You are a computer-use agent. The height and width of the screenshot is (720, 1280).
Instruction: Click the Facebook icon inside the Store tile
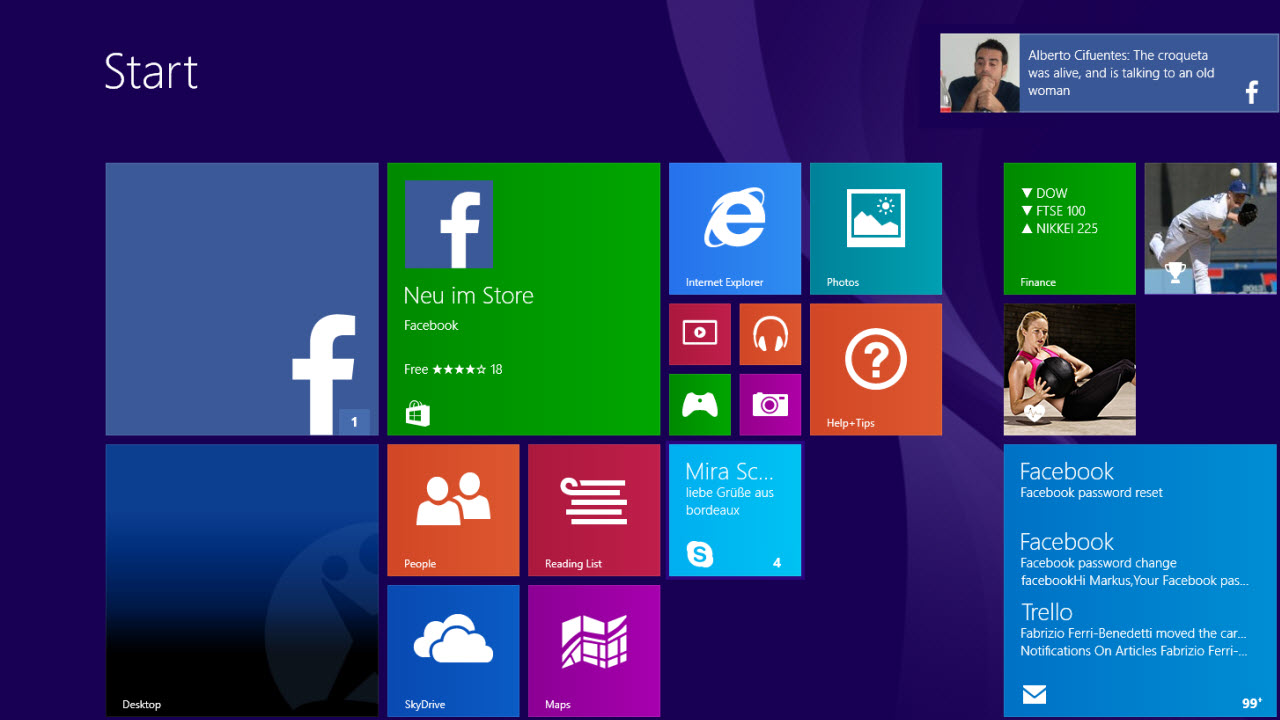pyautogui.click(x=449, y=224)
